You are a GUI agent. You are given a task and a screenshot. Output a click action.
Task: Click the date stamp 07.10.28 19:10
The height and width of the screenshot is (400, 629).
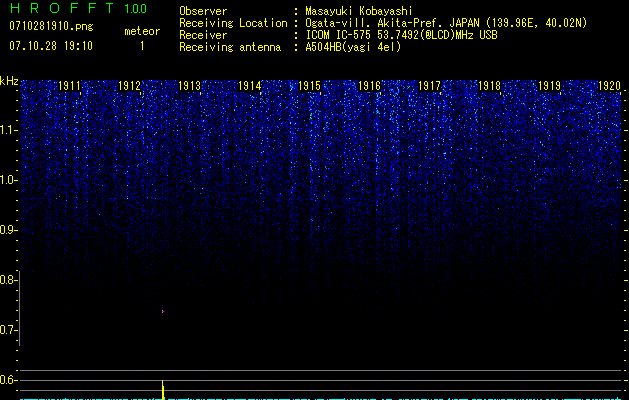pos(51,46)
